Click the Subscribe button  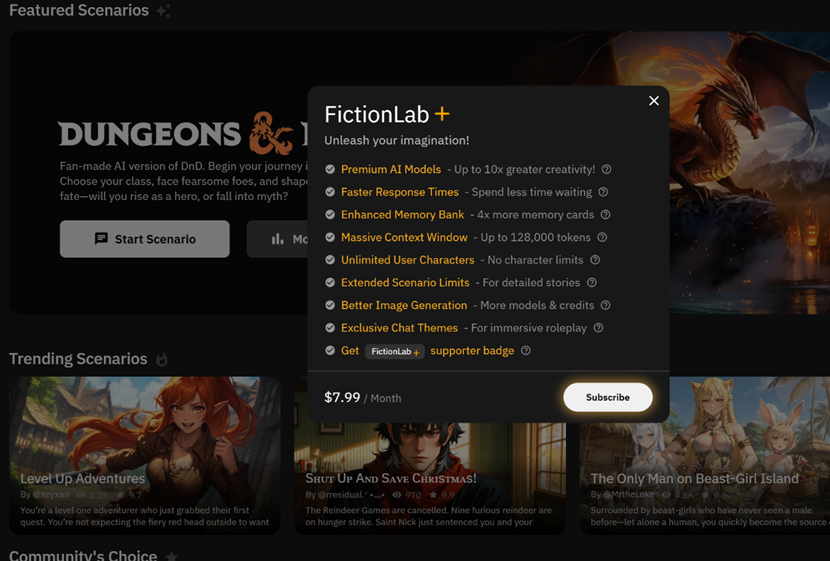point(608,397)
